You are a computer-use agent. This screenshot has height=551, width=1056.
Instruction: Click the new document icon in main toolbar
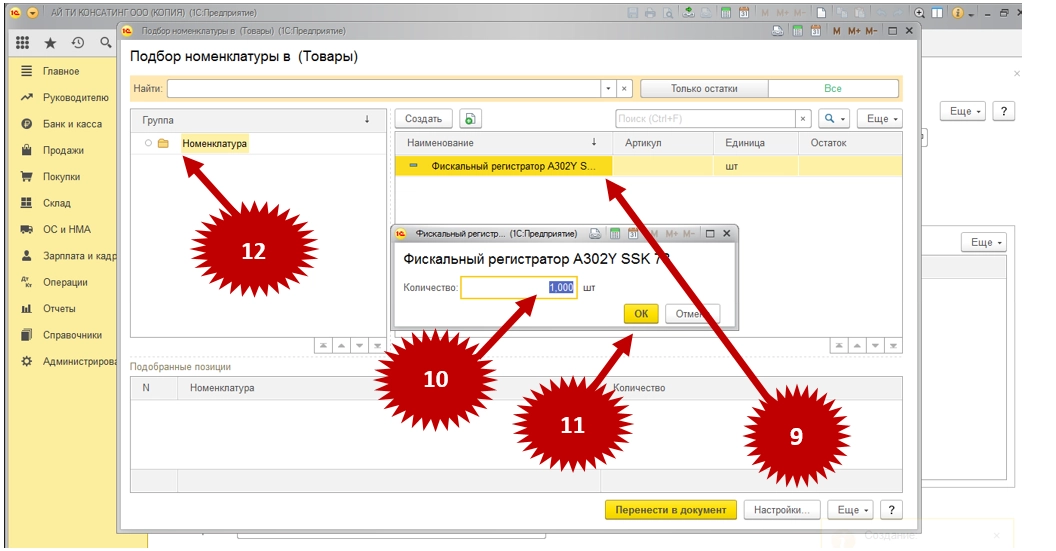coord(822,13)
